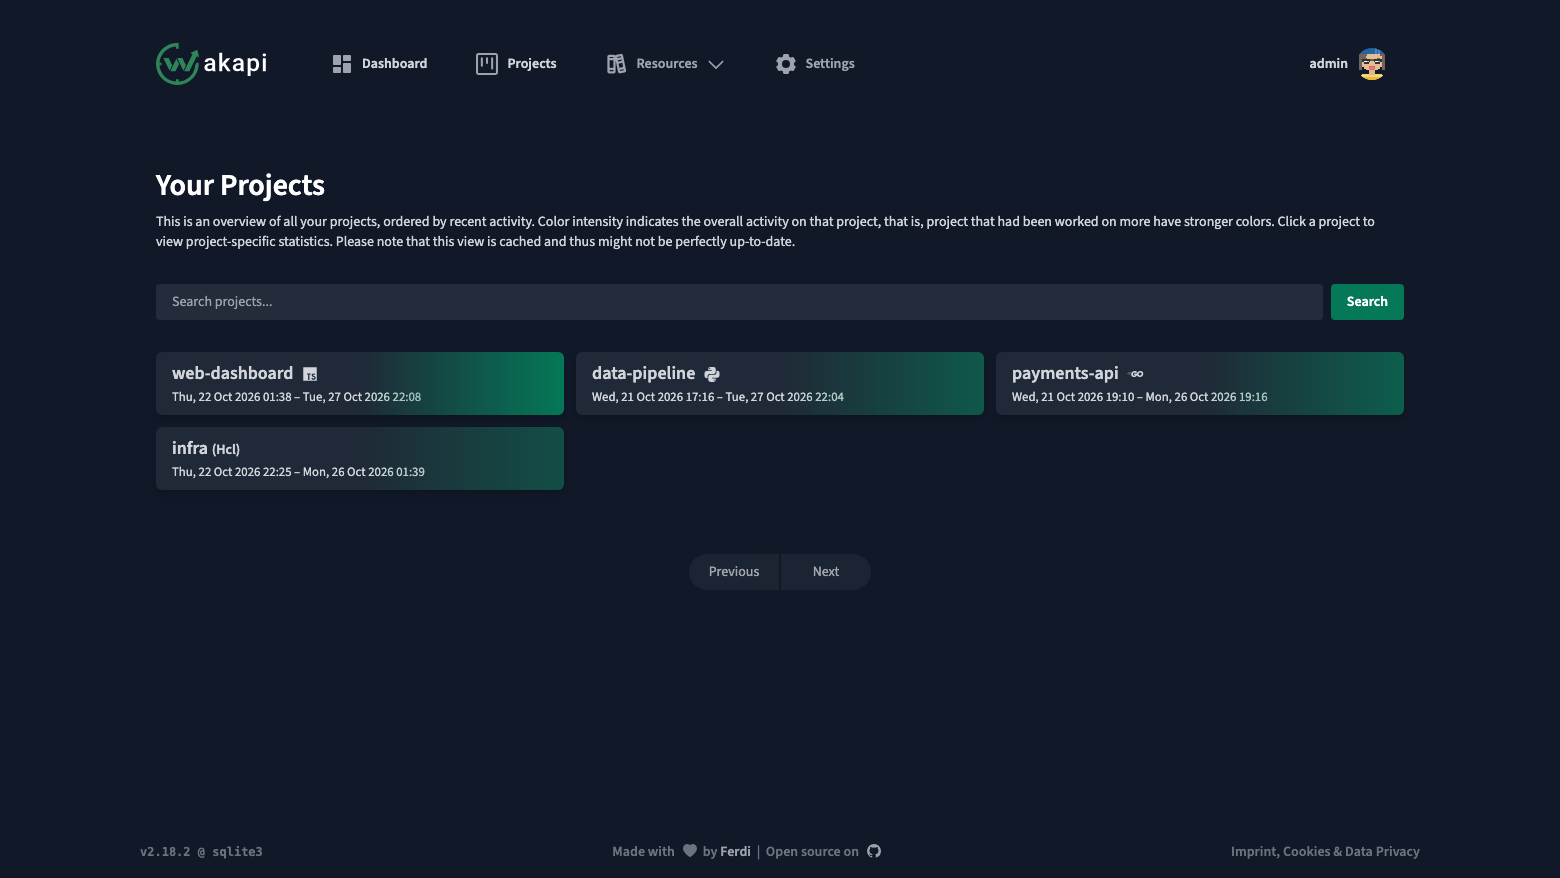Image resolution: width=1560 pixels, height=878 pixels.
Task: Focus the Search projects input field
Action: pos(739,302)
